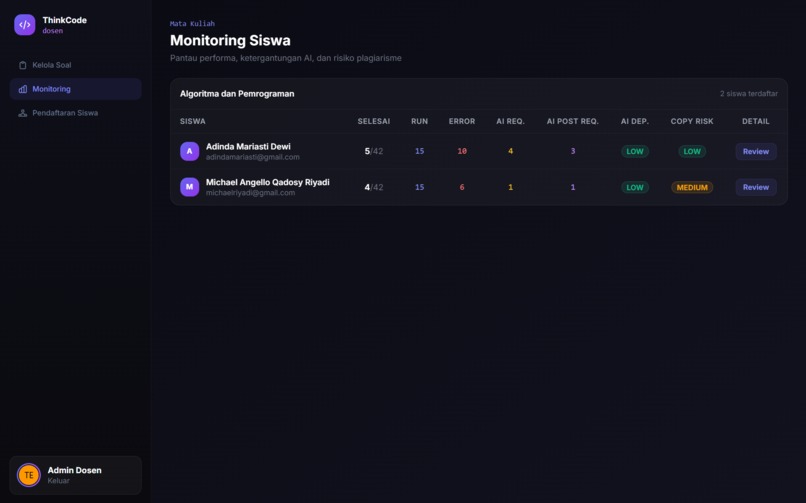The width and height of the screenshot is (806, 503).
Task: Click the '2 siswa terdaftar' count text
Action: click(x=748, y=94)
